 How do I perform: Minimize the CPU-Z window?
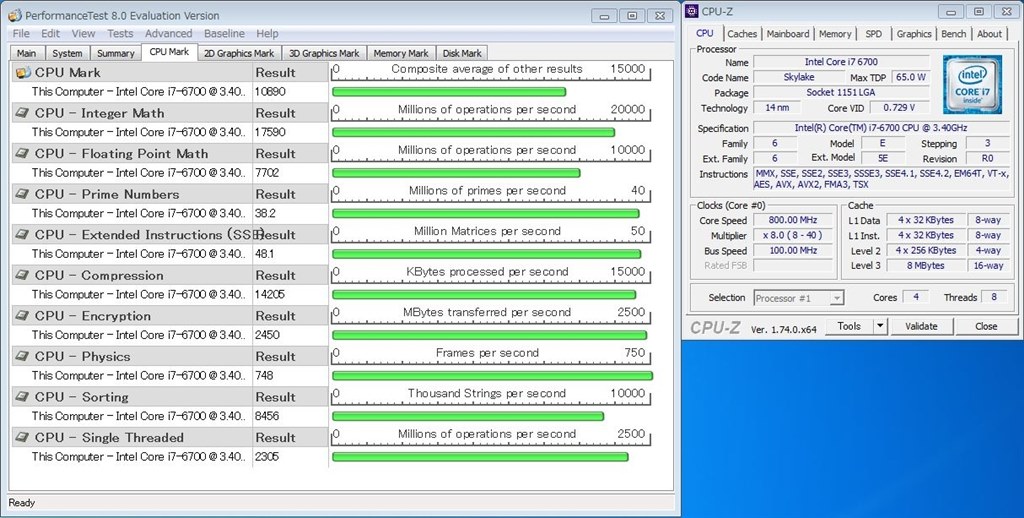(952, 11)
